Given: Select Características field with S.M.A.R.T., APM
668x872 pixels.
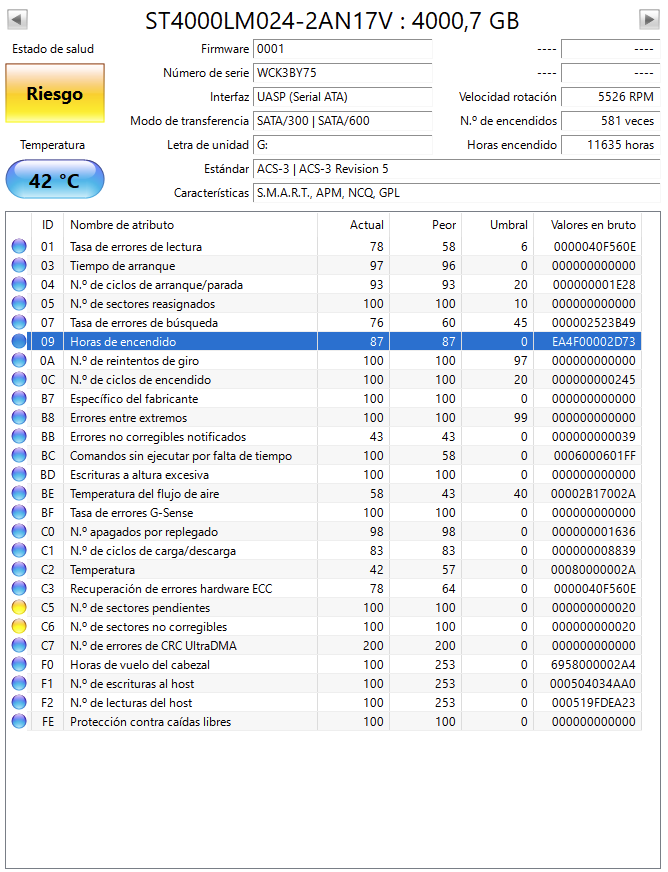Looking at the screenshot, I should [456, 192].
